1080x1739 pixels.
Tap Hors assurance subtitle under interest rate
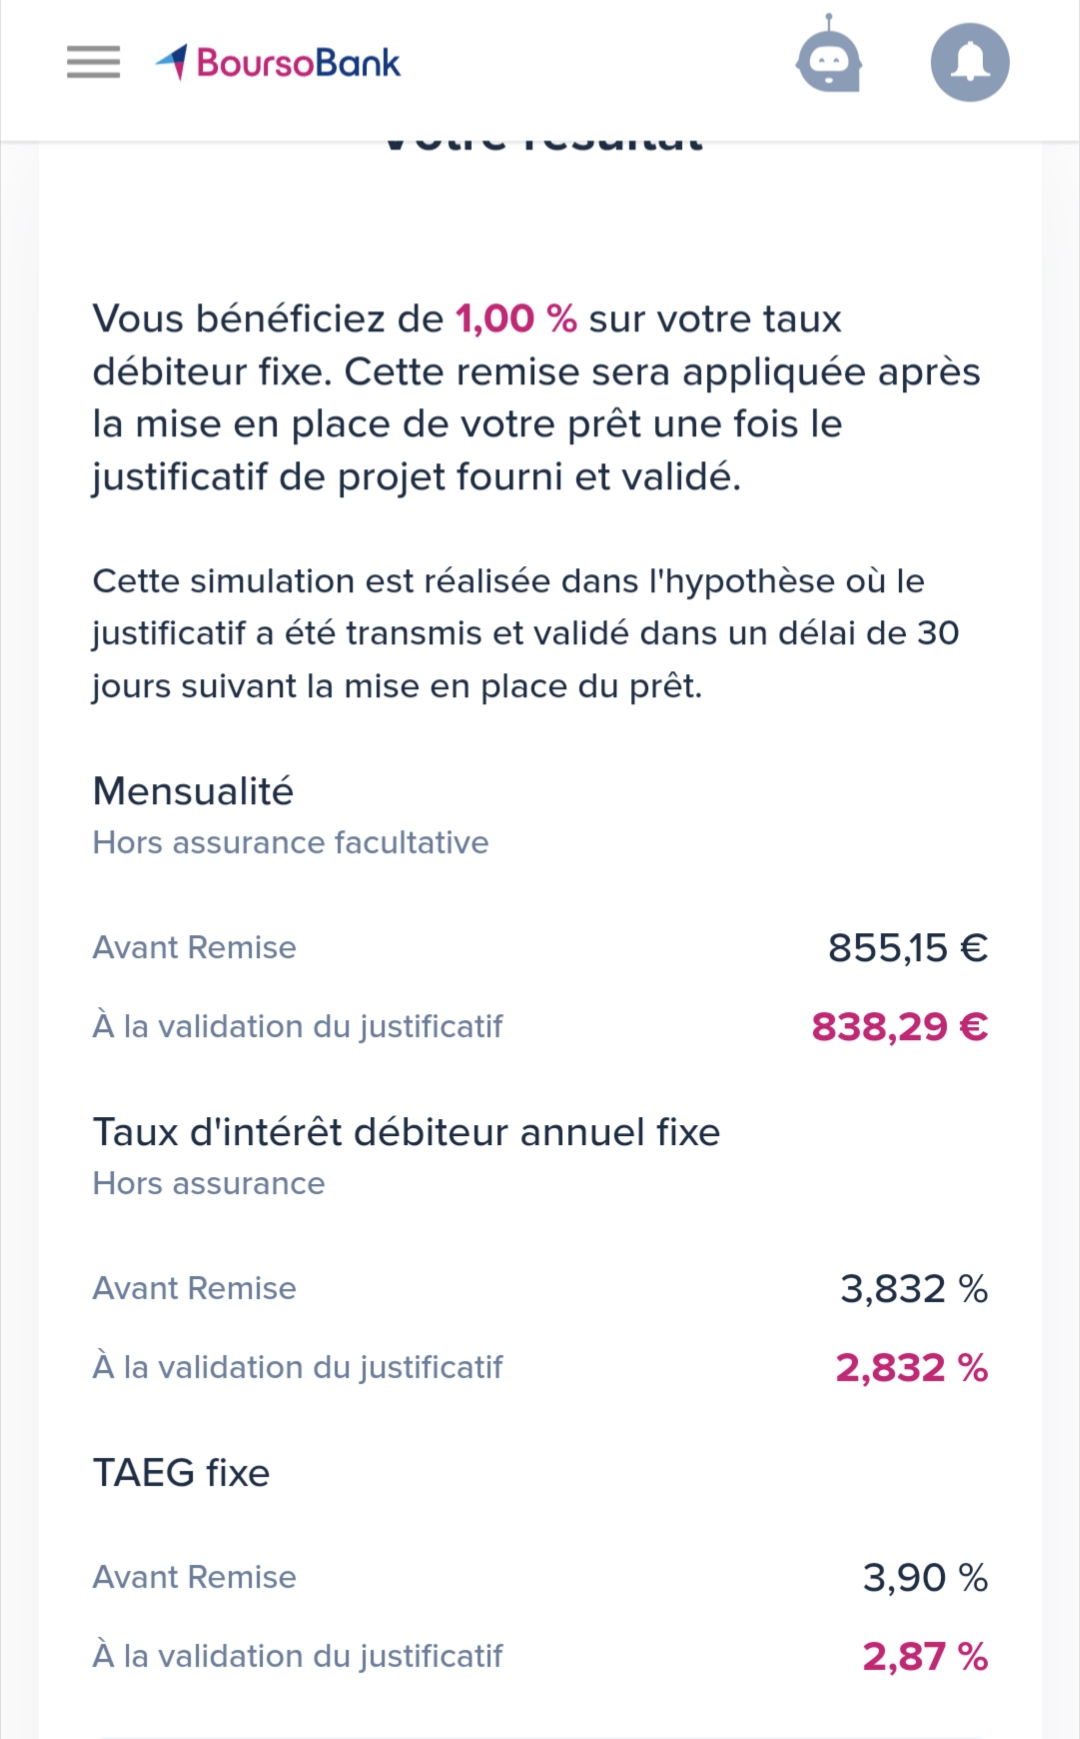coord(209,1184)
